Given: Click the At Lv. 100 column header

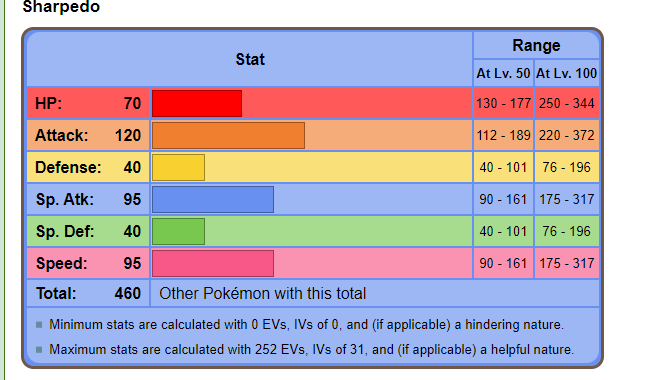Looking at the screenshot, I should [566, 73].
